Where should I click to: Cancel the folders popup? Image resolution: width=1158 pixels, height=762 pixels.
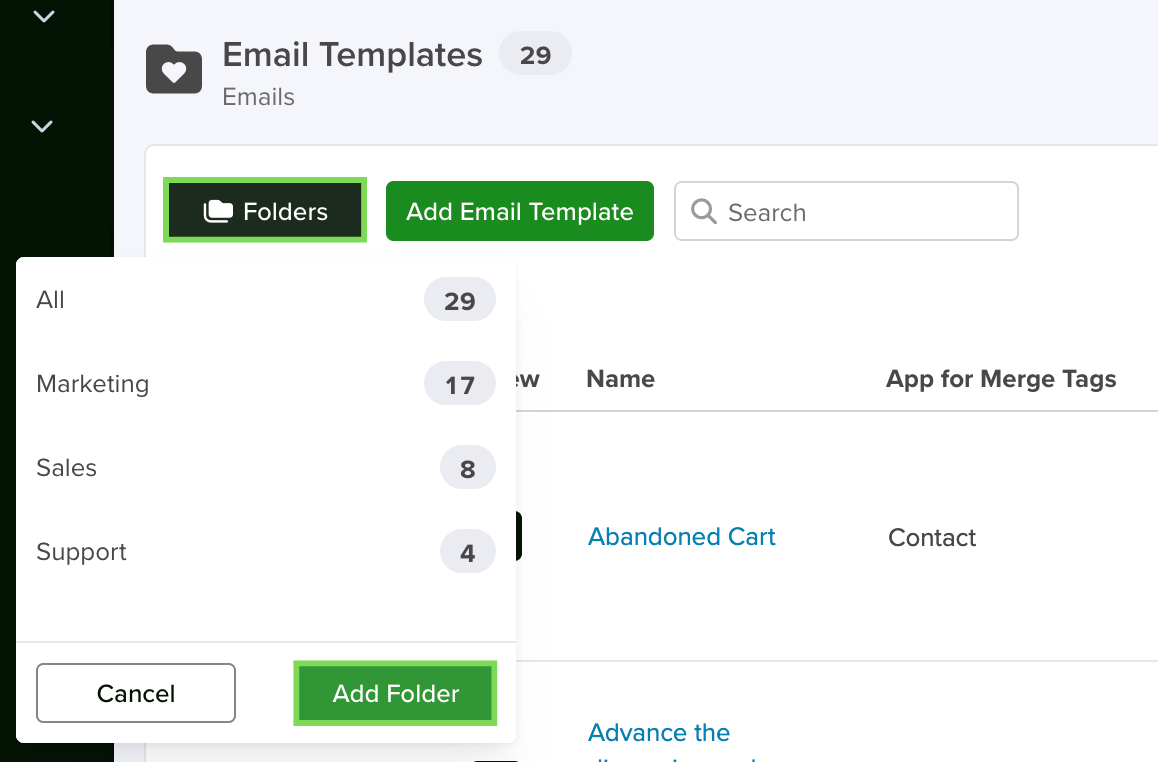[x=136, y=693]
